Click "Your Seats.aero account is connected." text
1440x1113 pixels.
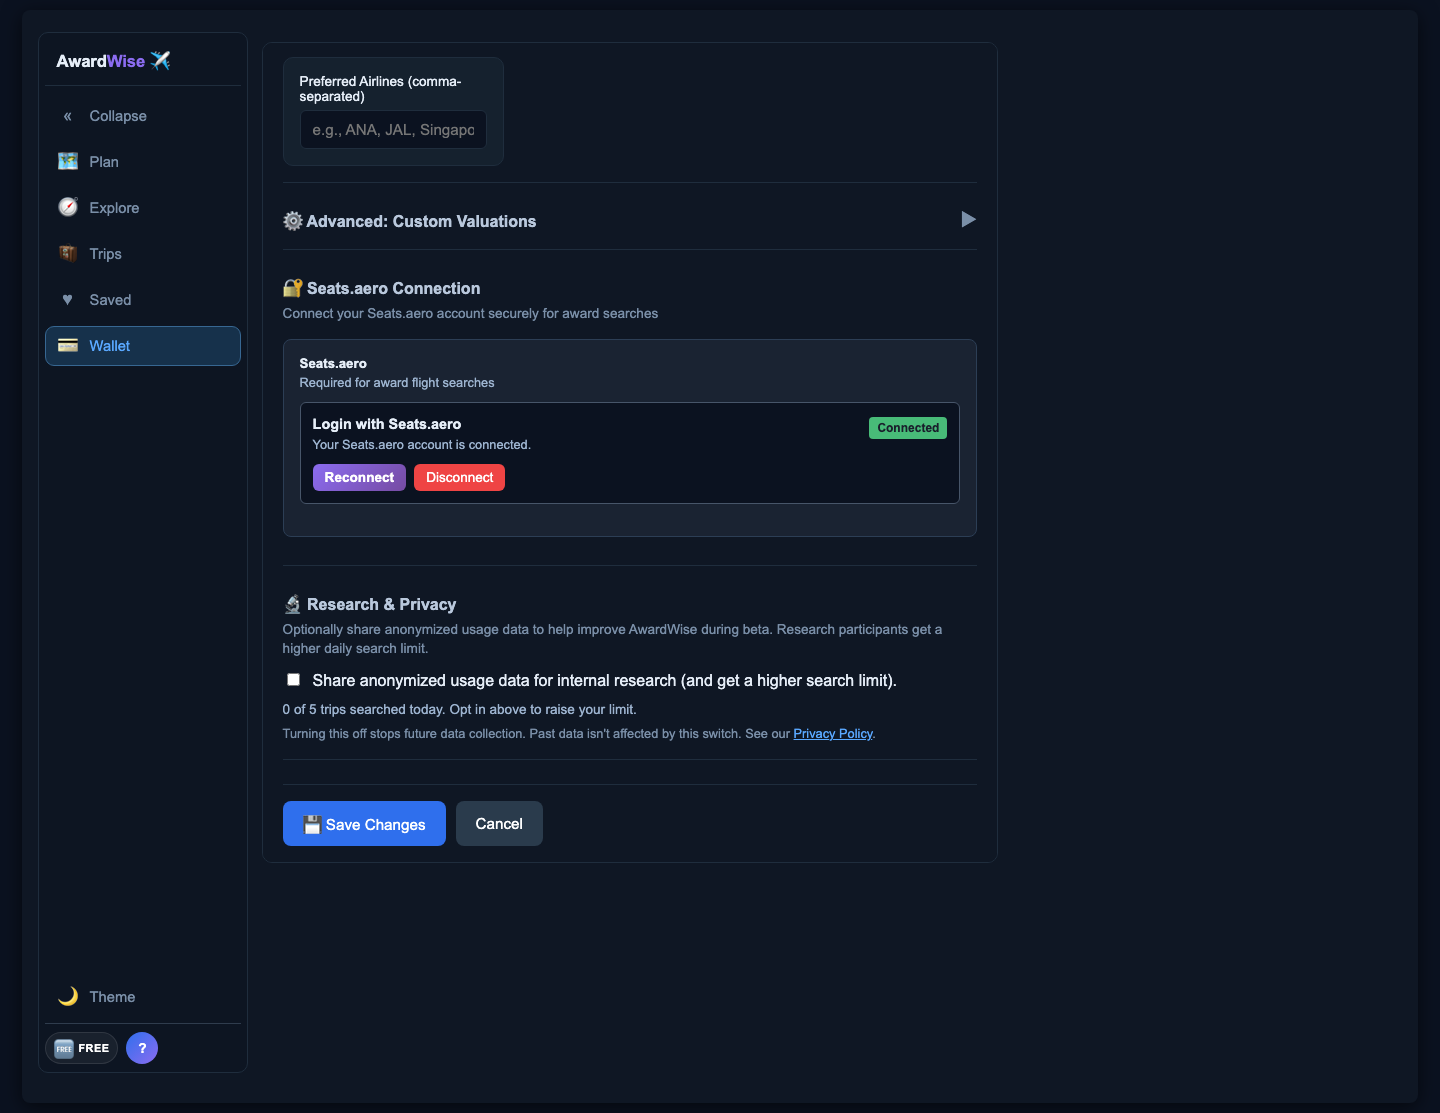pos(422,444)
